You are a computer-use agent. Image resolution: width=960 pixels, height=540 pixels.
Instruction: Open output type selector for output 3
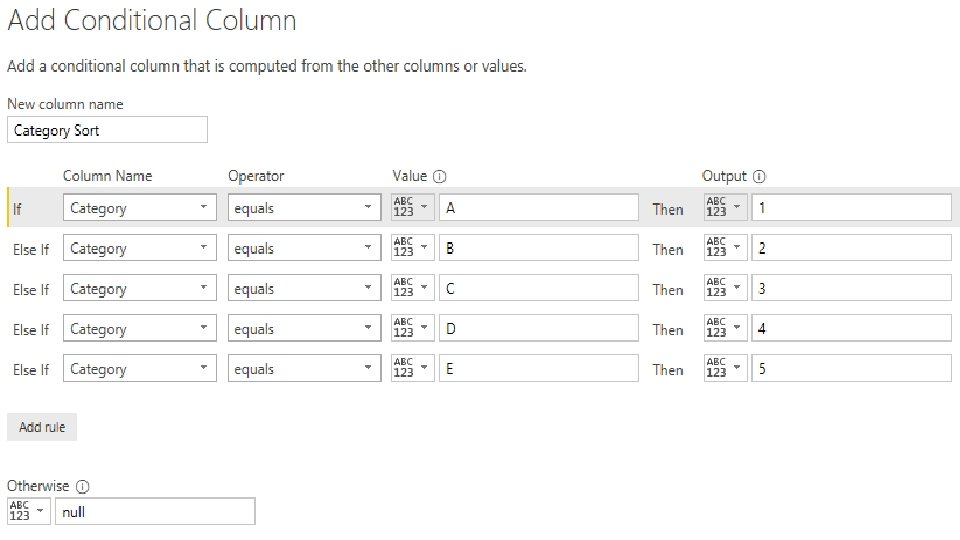click(x=725, y=288)
